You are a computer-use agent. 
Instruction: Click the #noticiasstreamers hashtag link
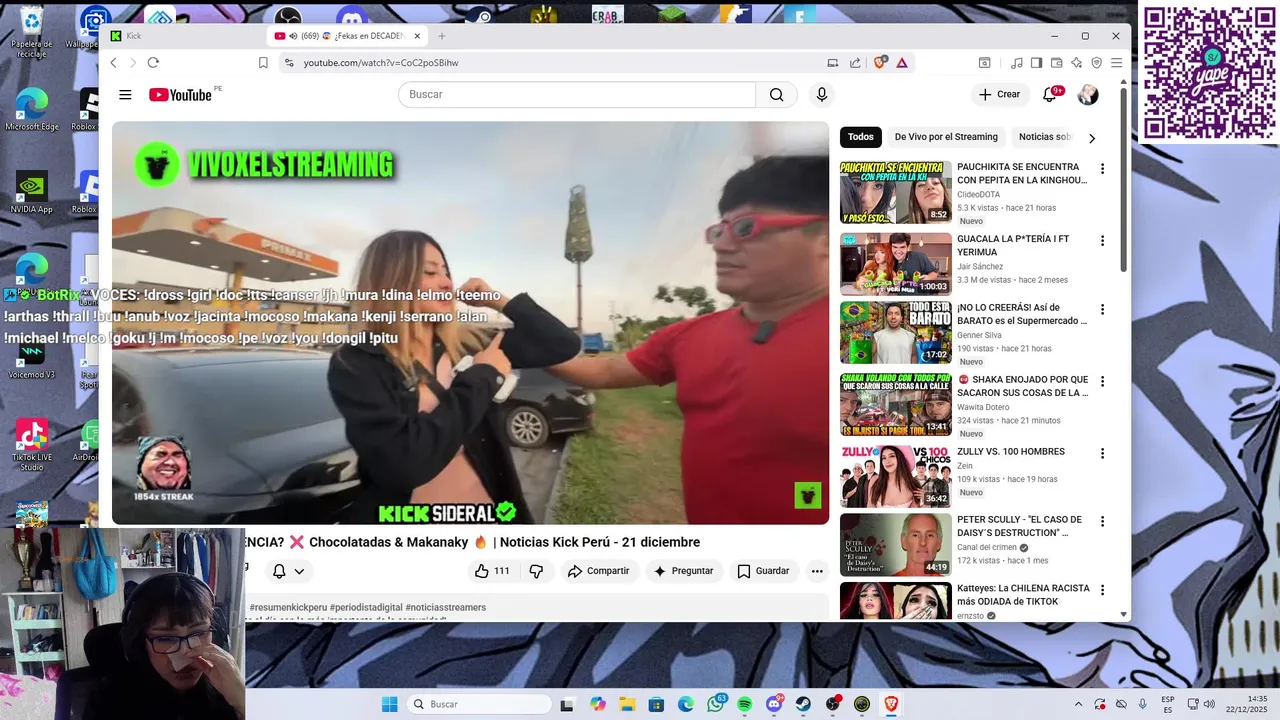(446, 607)
